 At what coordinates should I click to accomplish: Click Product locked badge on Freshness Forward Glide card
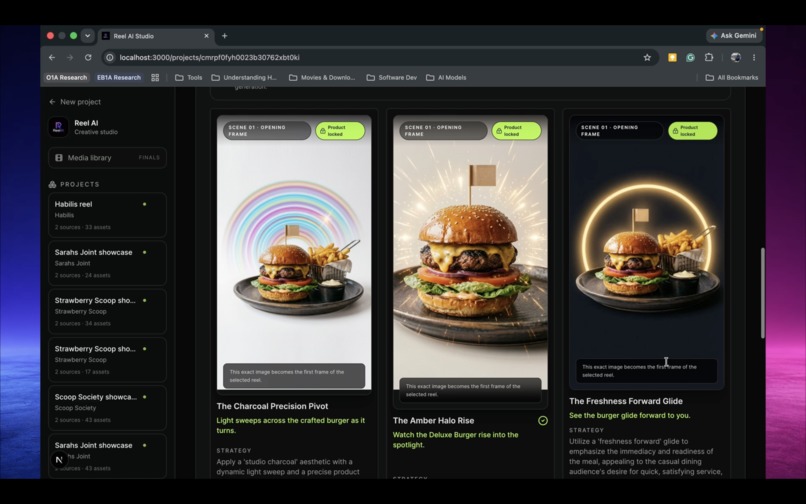[x=692, y=131]
